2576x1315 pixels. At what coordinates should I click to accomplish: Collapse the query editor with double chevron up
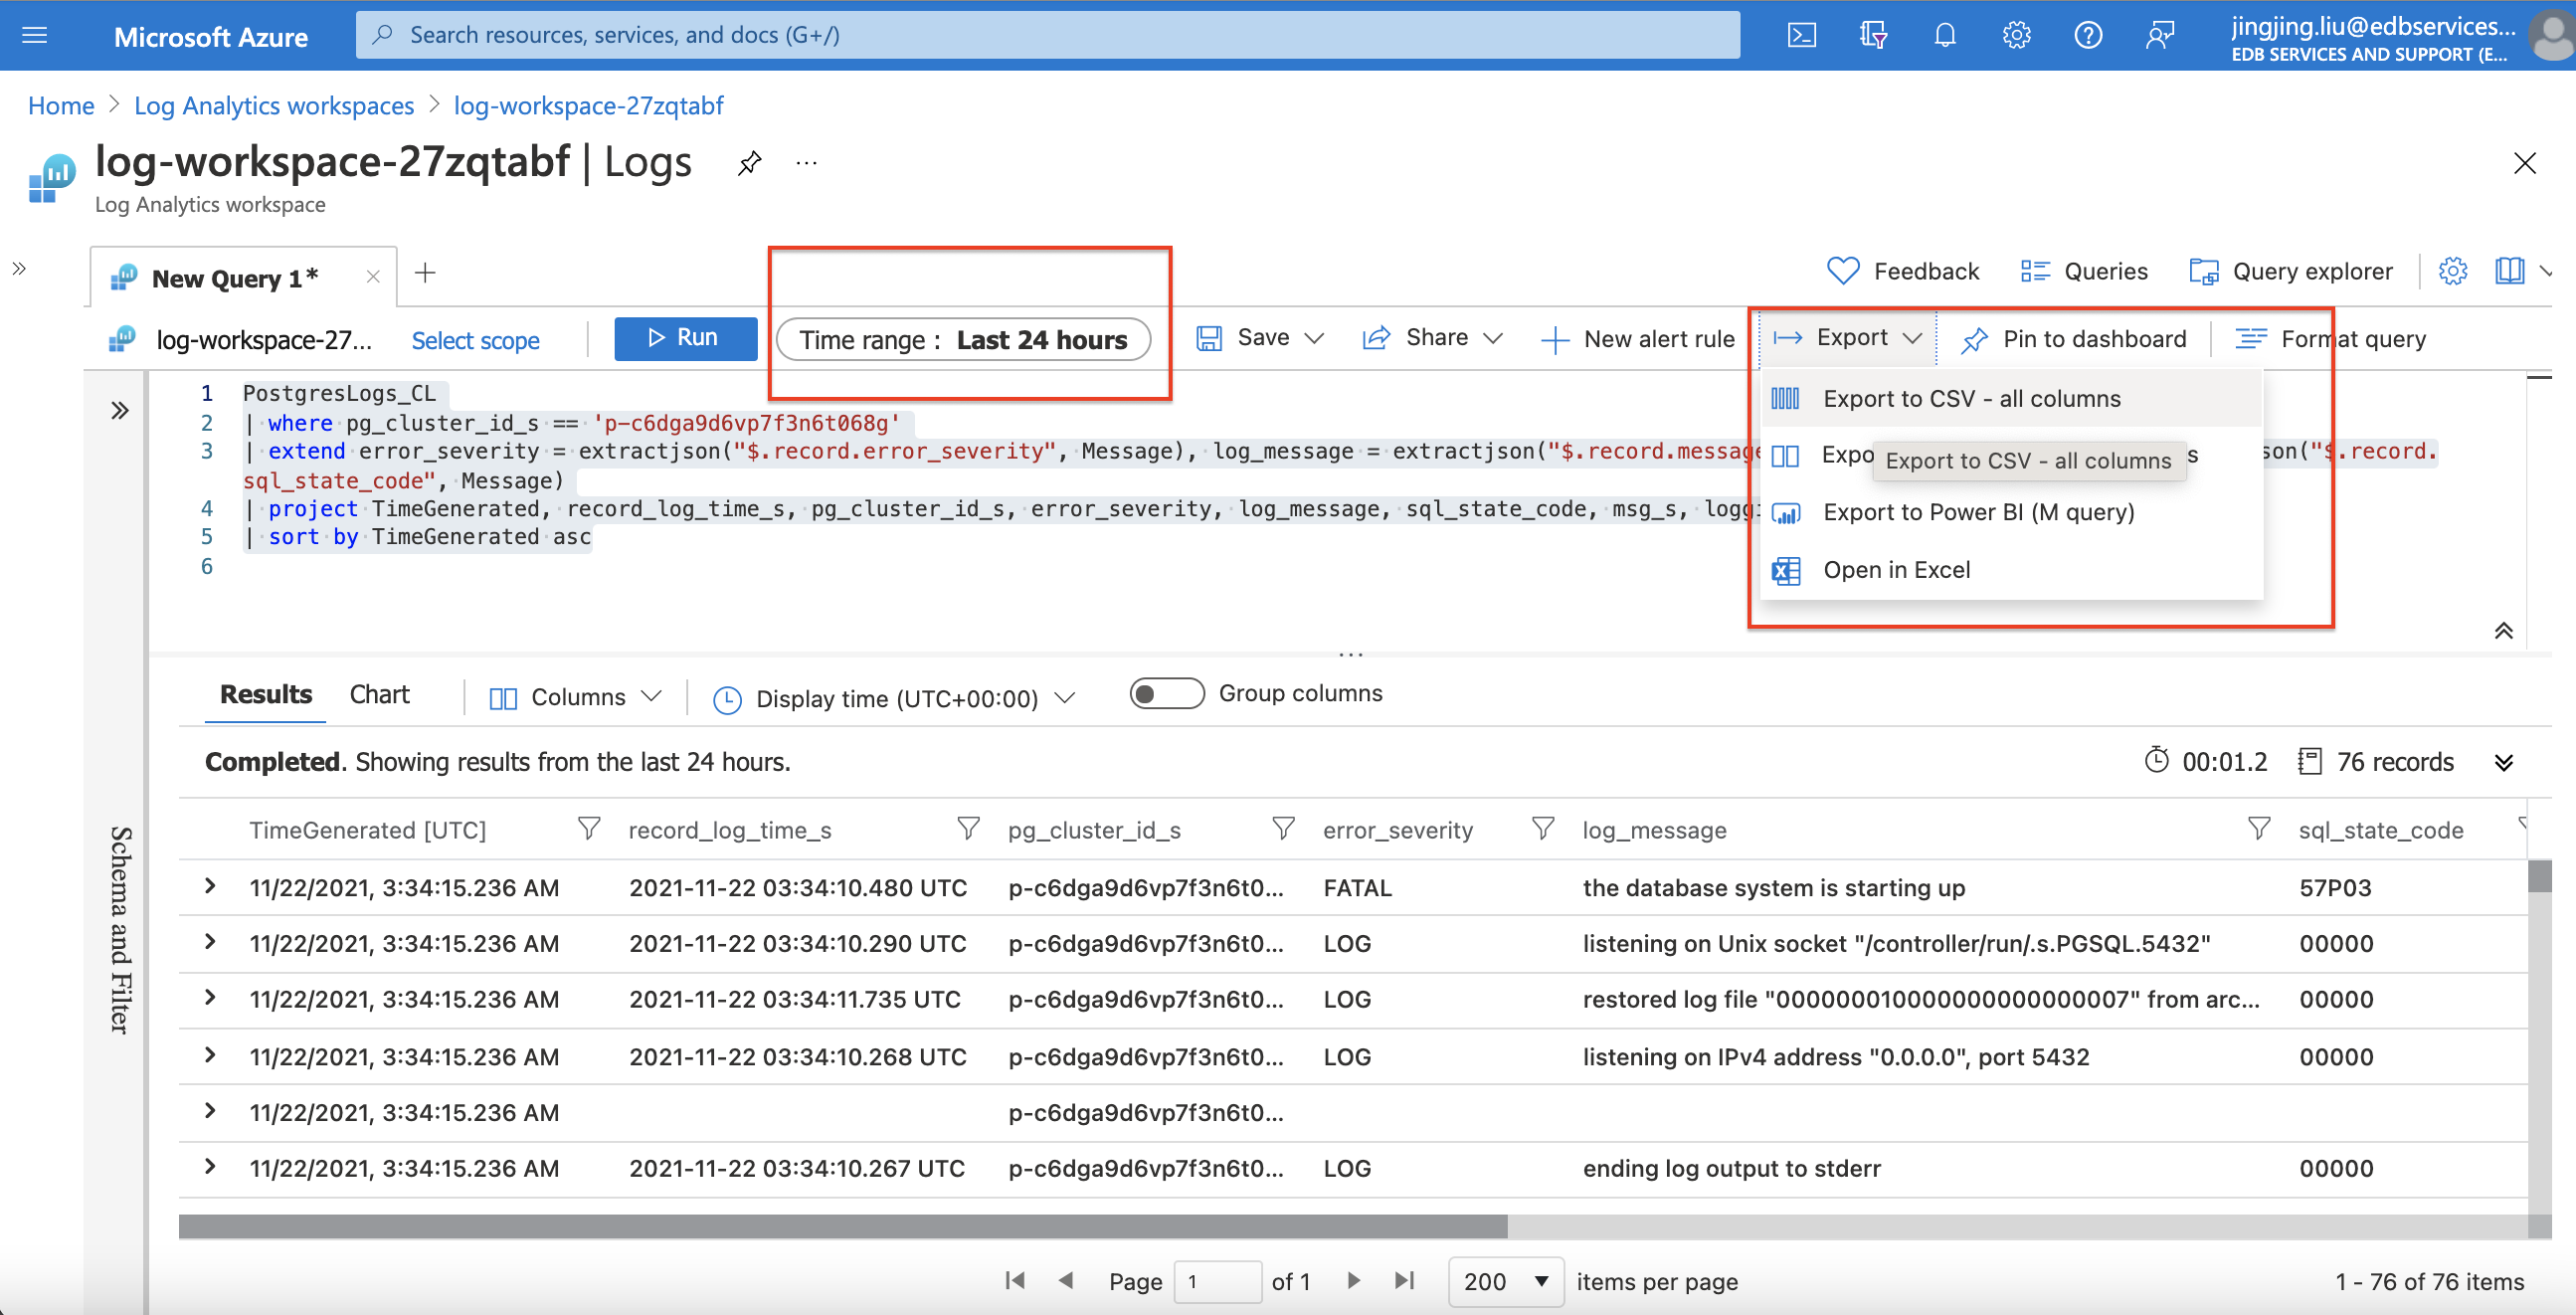click(x=2503, y=630)
